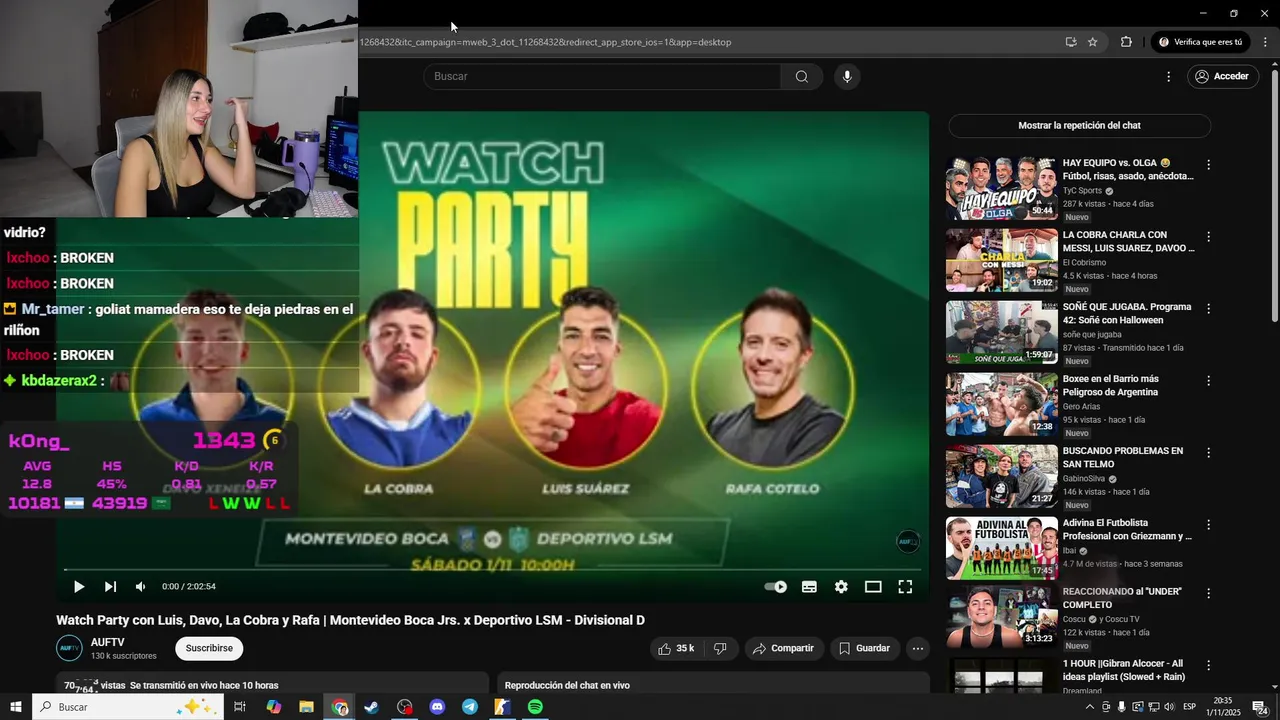The image size is (1280, 720).
Task: Like the video (35 k)
Action: click(676, 649)
